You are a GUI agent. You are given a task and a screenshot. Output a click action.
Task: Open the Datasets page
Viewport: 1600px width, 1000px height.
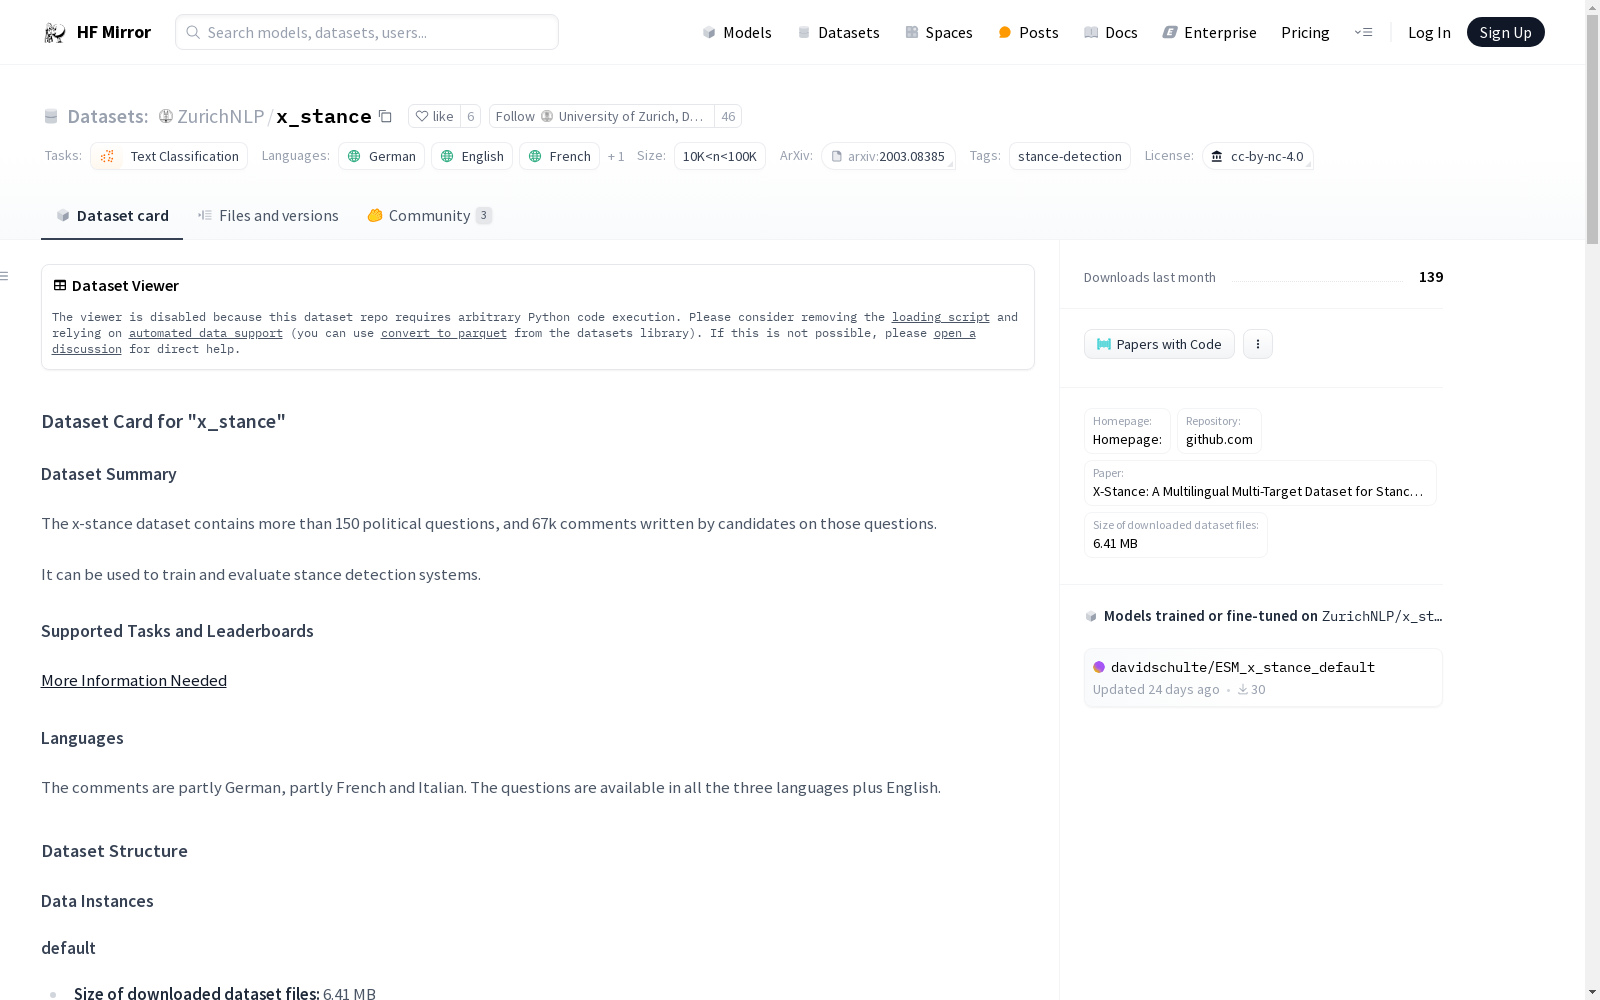[x=838, y=32]
